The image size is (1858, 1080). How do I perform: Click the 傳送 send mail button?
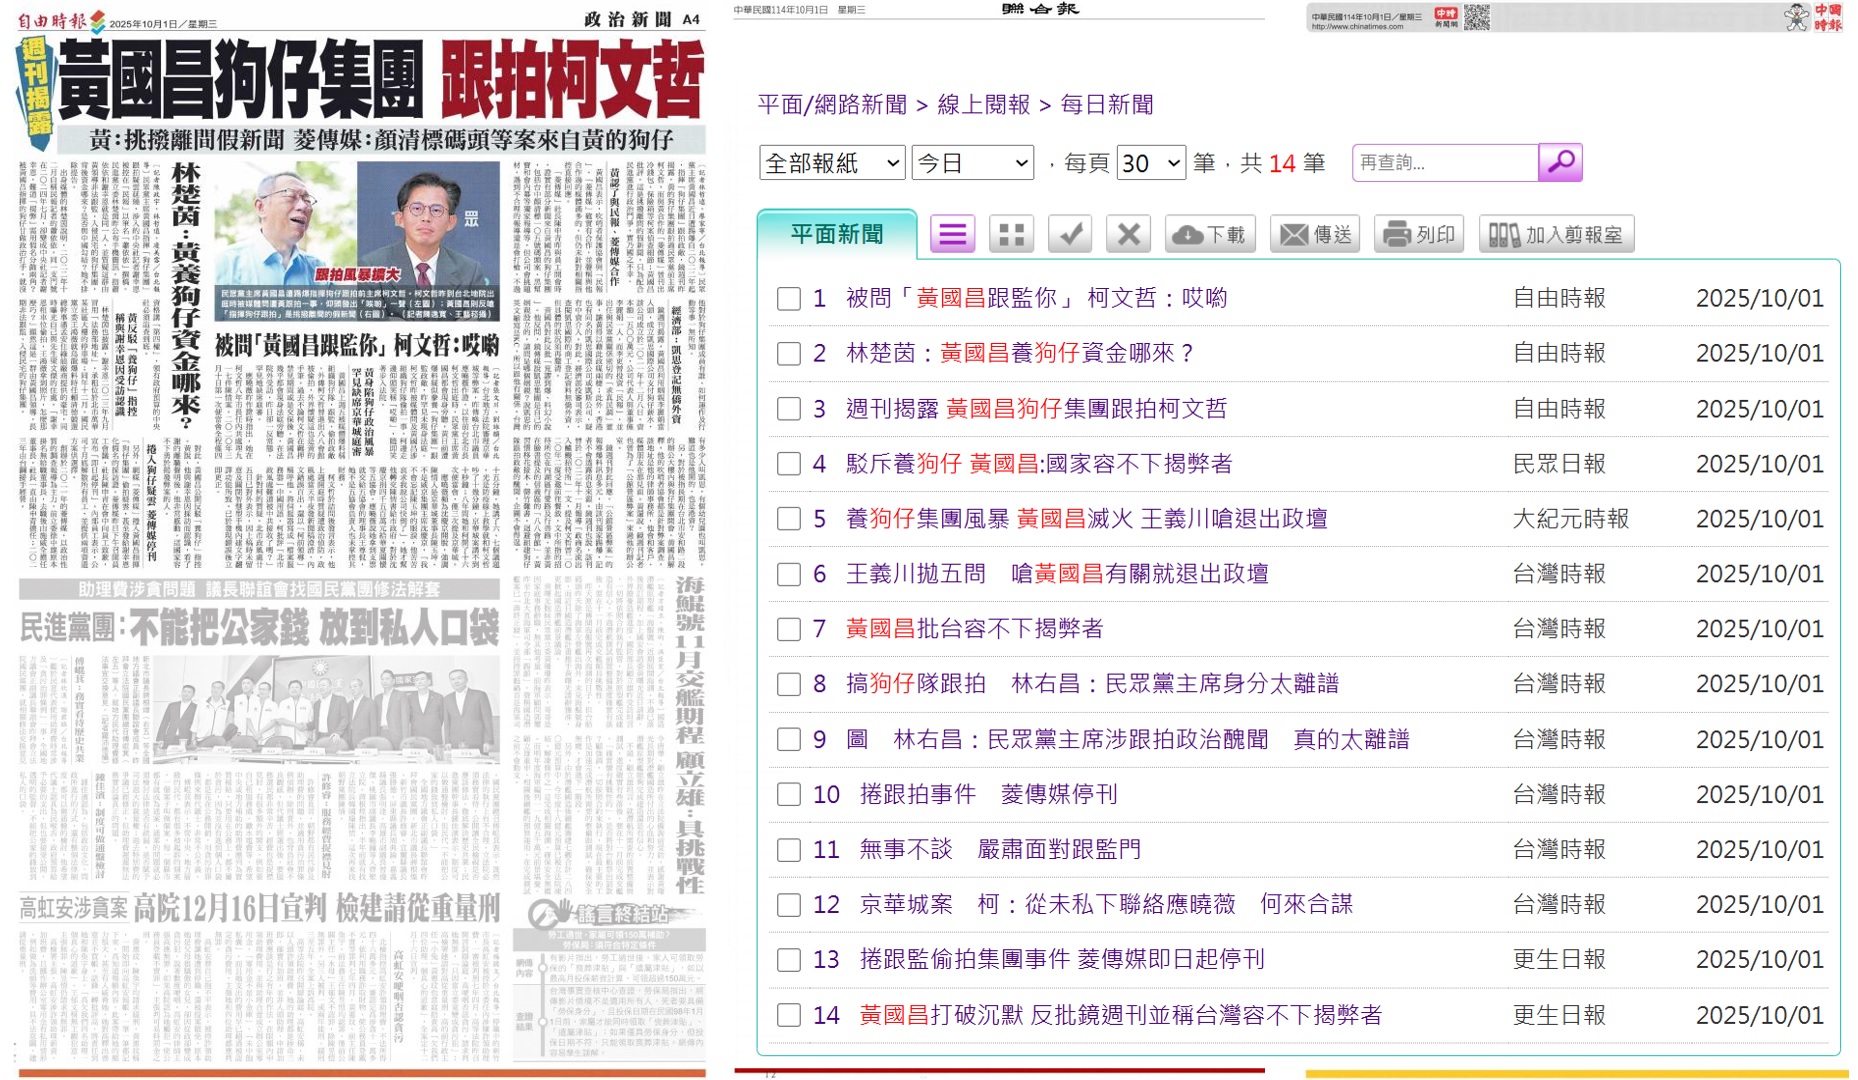click(1316, 234)
